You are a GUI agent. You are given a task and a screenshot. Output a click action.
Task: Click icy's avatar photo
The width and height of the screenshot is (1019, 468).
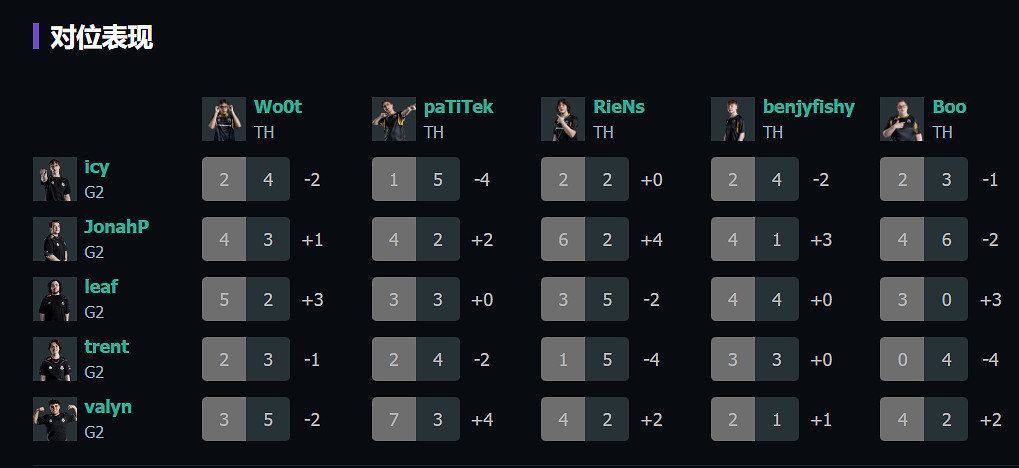[54, 179]
